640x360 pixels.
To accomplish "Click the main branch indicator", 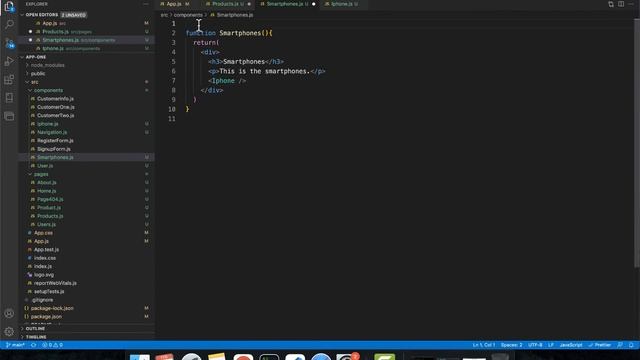I will pyautogui.click(x=15, y=345).
